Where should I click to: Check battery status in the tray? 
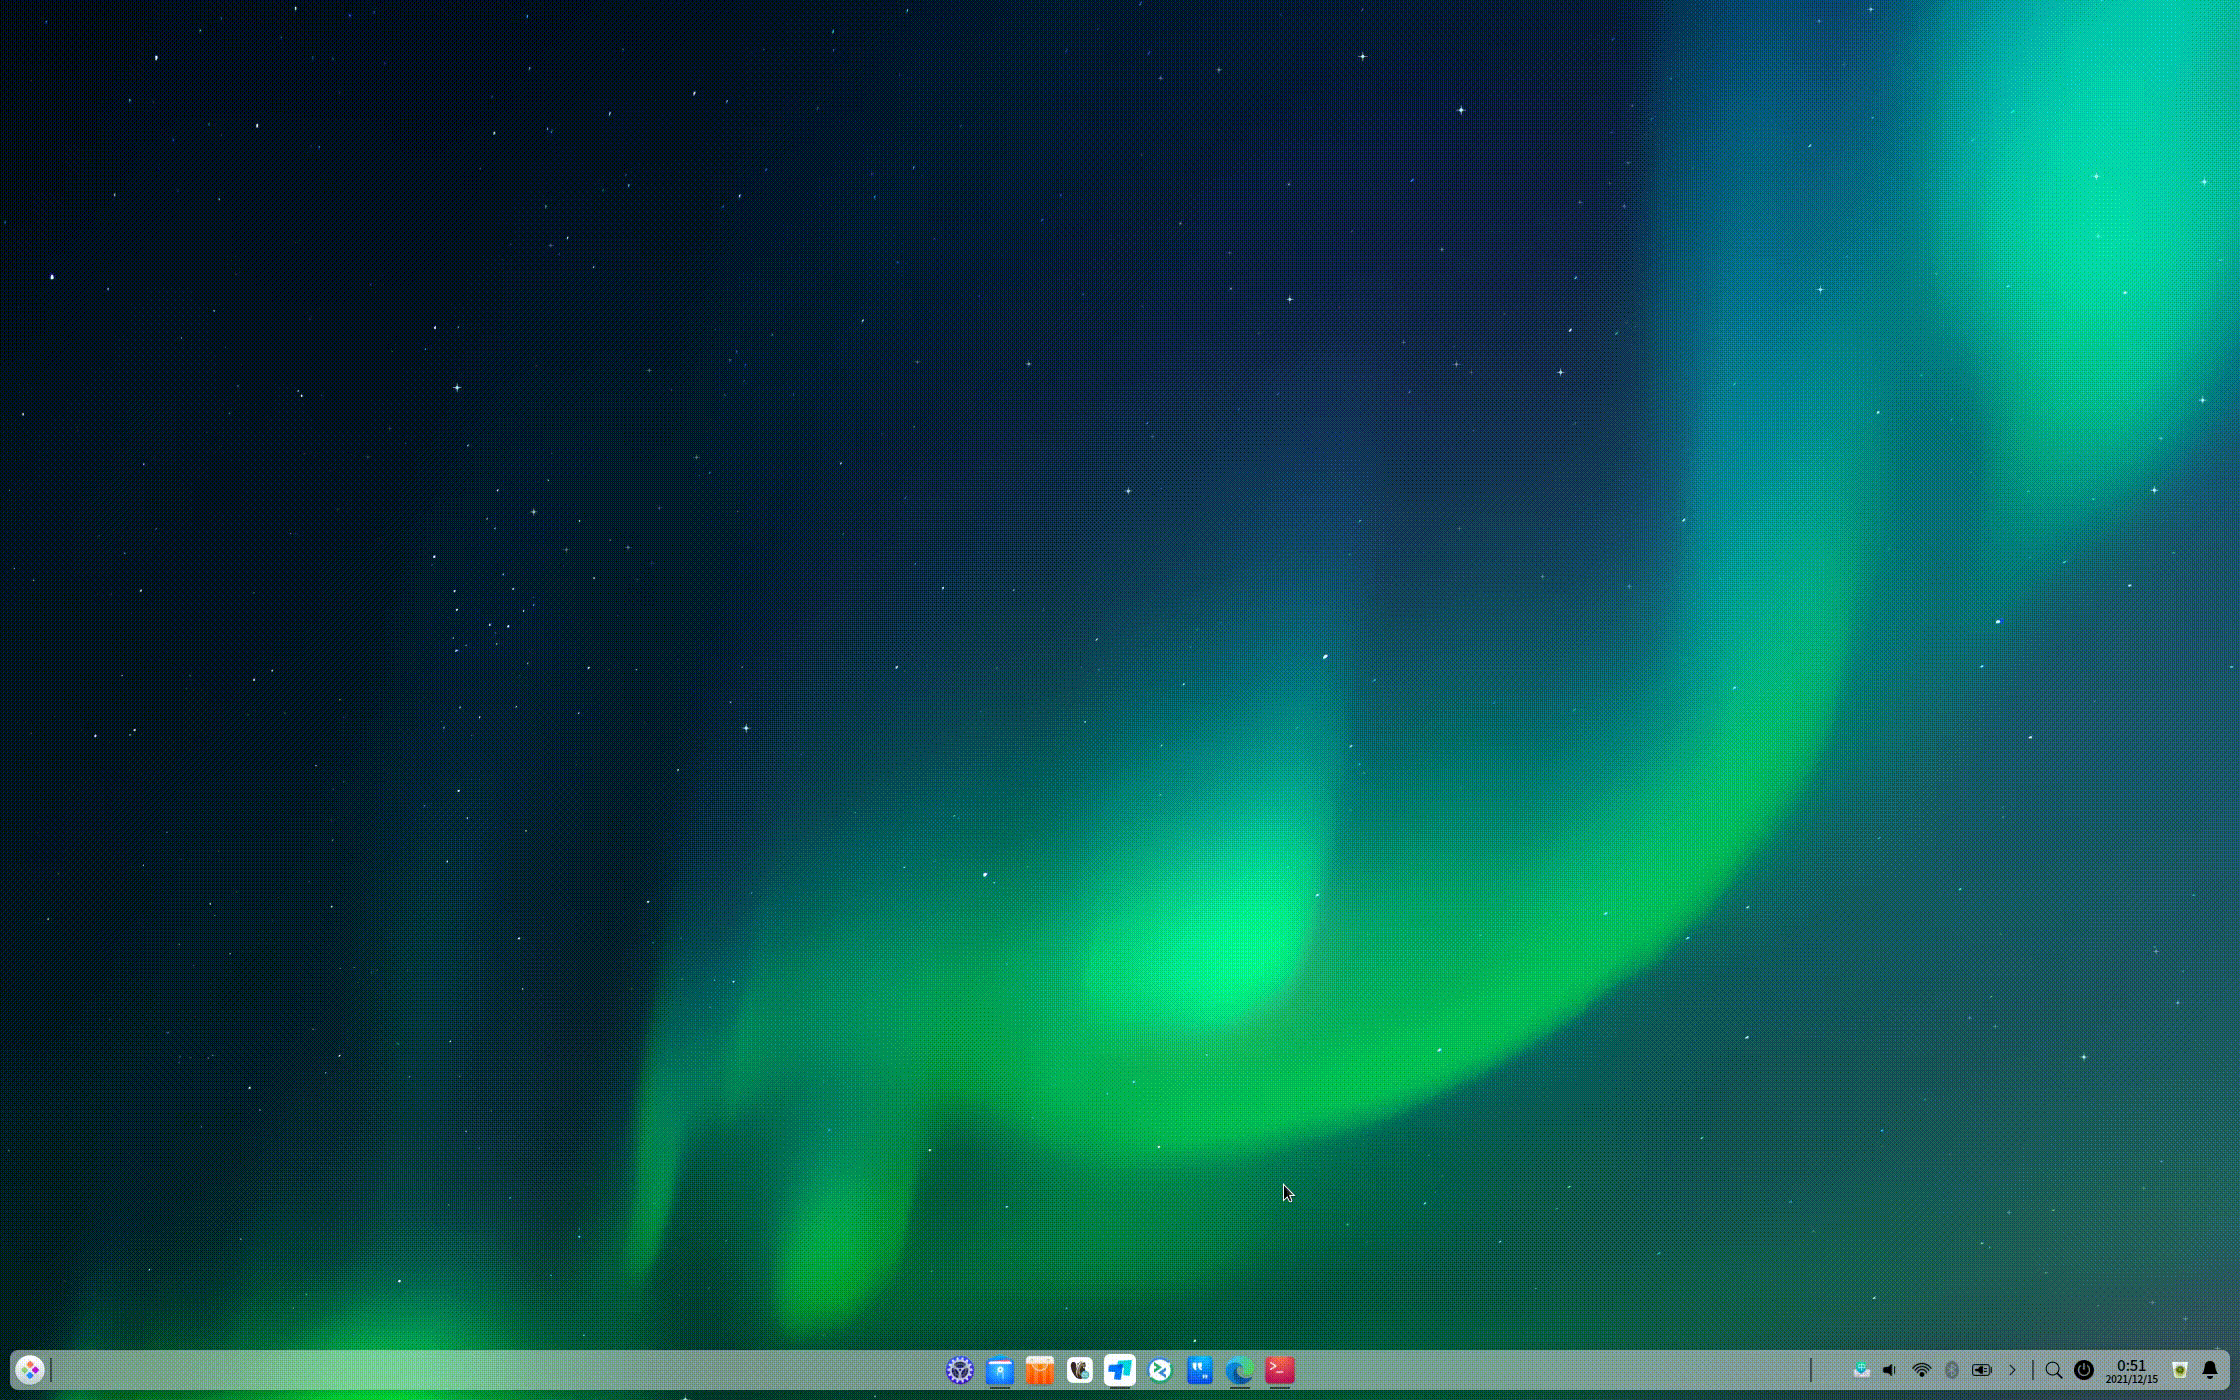pyautogui.click(x=1982, y=1370)
